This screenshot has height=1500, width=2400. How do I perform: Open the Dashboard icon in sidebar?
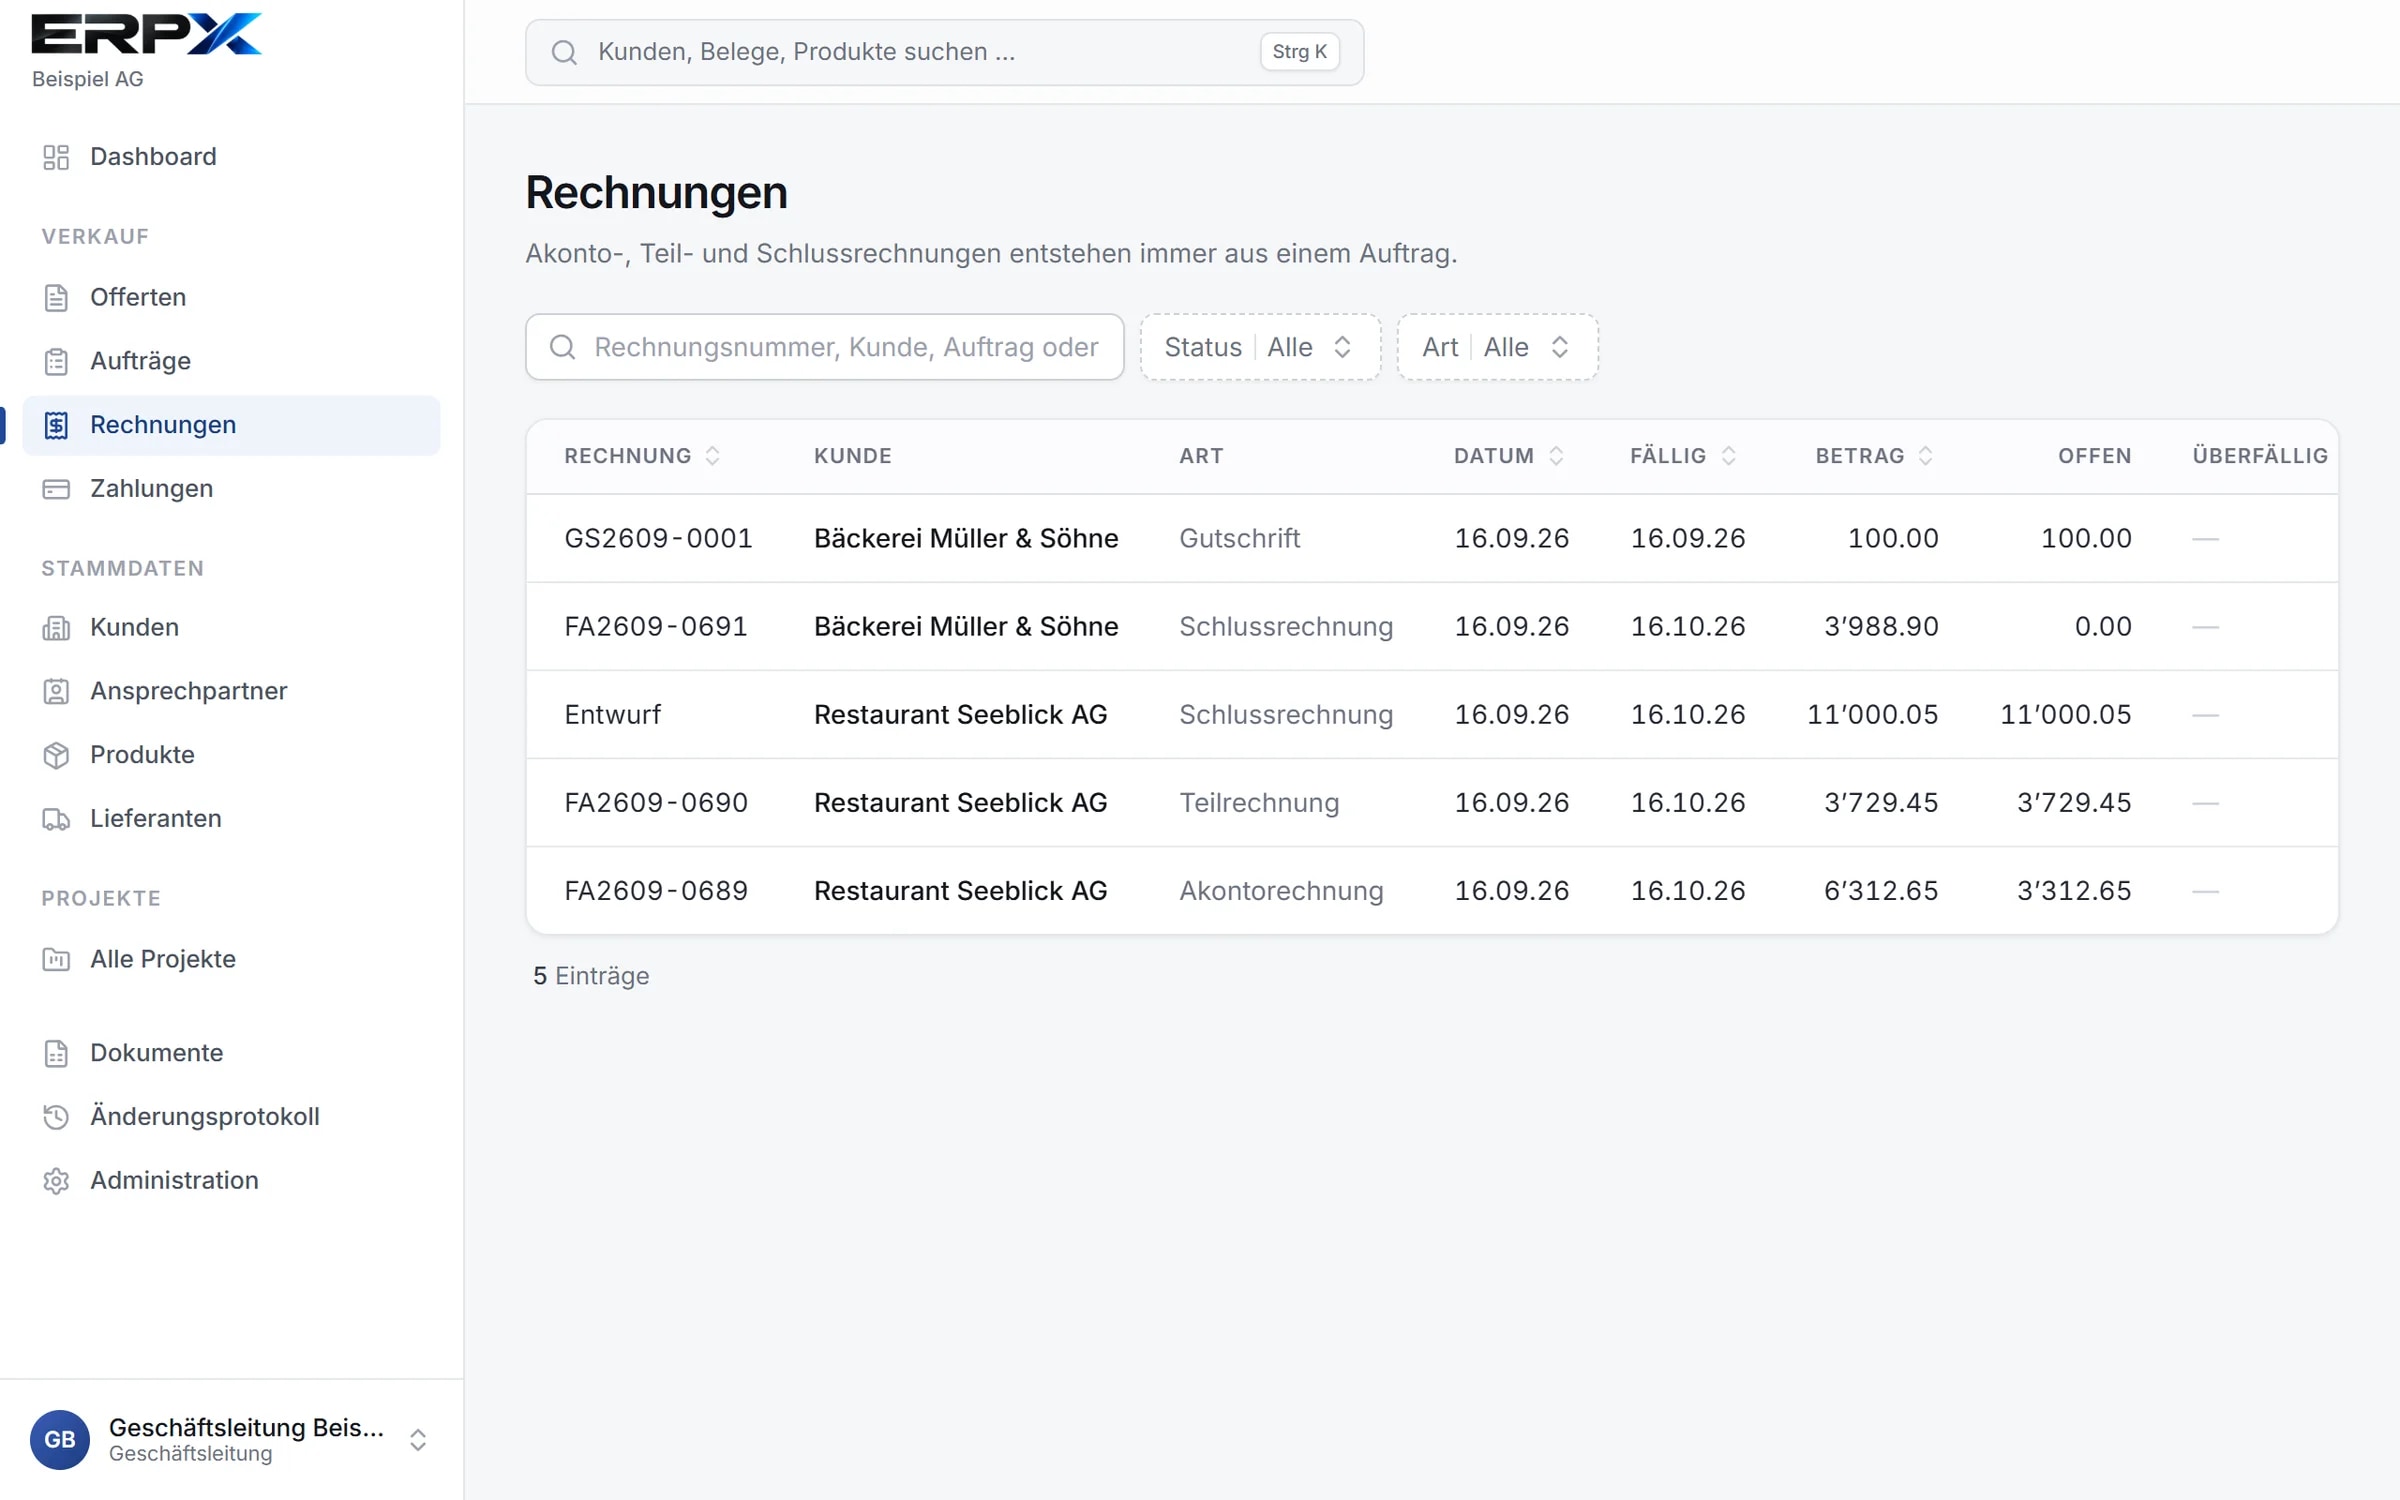click(56, 157)
